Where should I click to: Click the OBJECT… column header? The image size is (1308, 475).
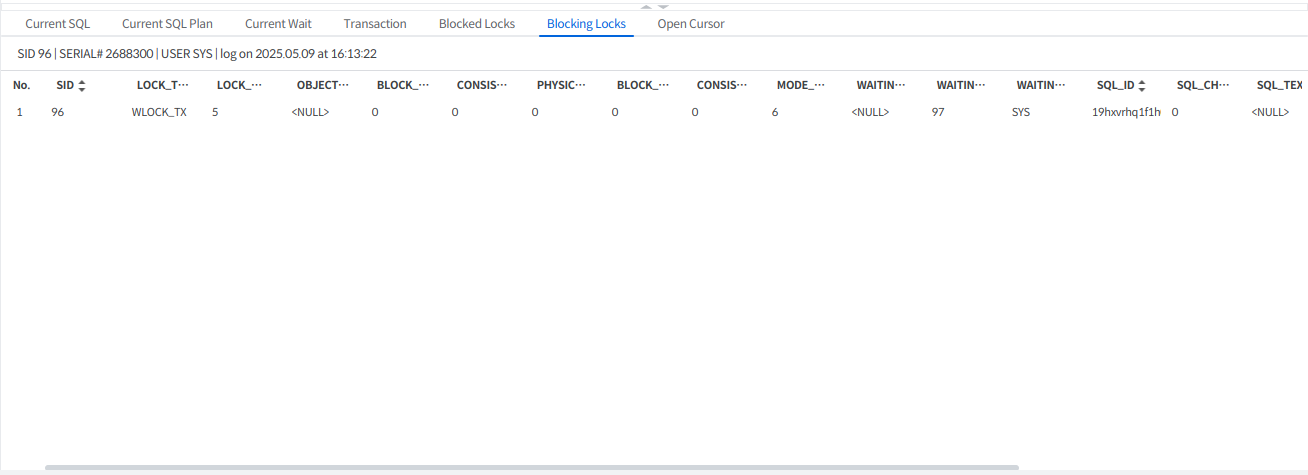(x=322, y=86)
